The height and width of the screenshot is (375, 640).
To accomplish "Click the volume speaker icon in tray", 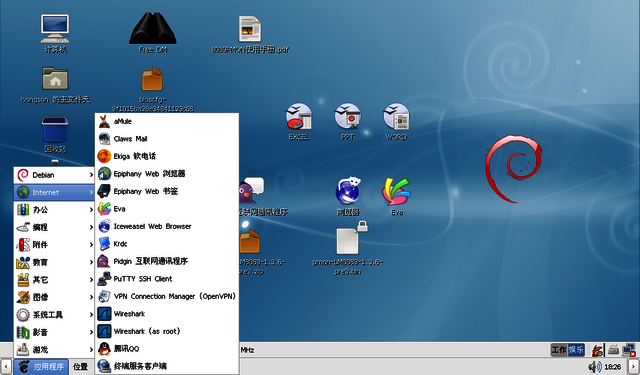I will click(x=595, y=366).
